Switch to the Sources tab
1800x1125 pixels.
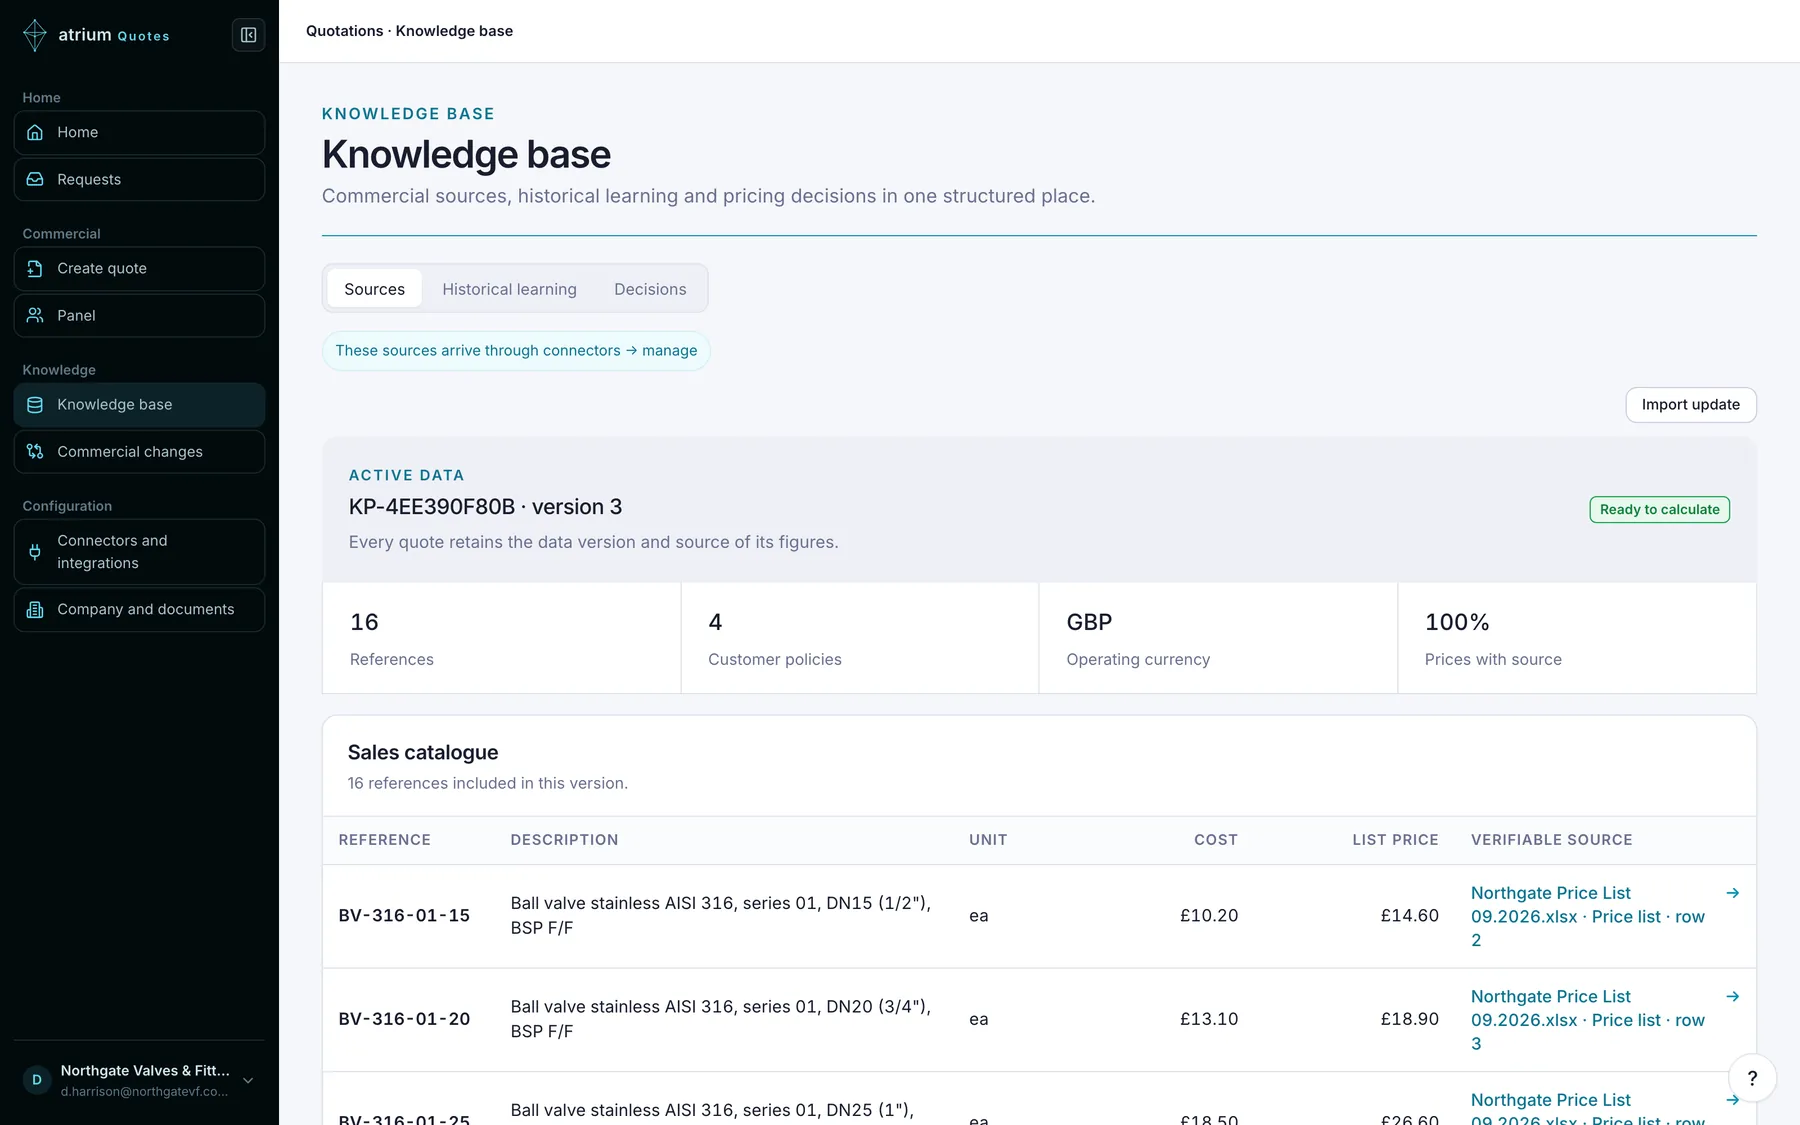point(375,289)
